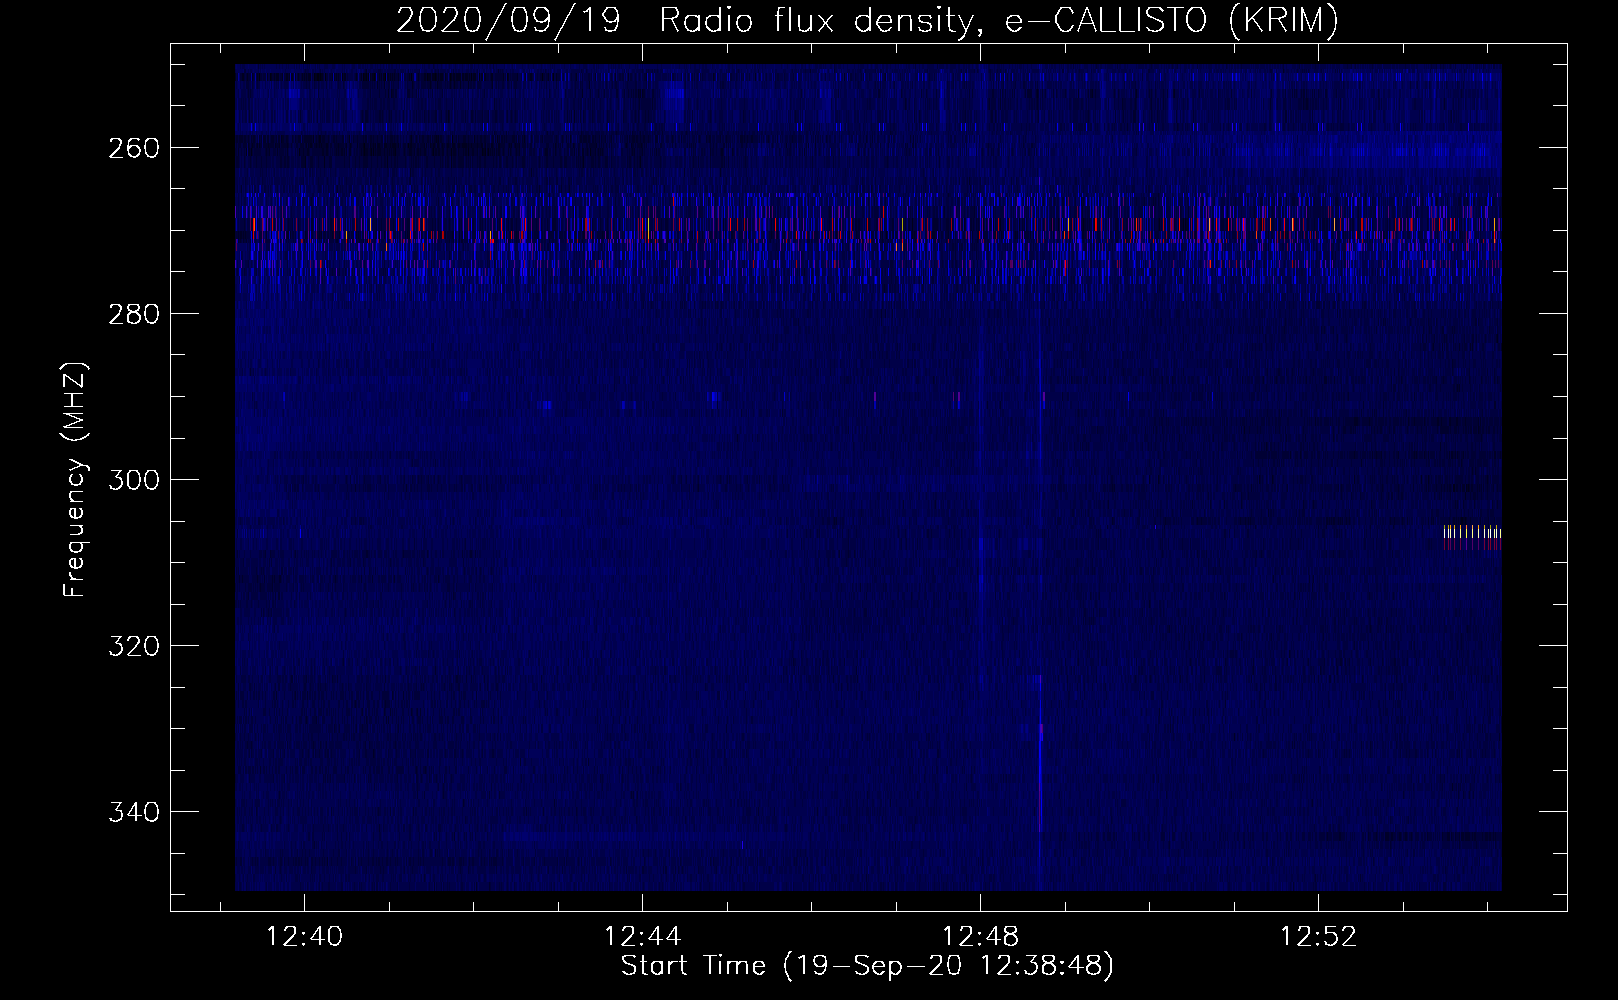
Task: Click the 260 frequency tick label
Action: (132, 148)
